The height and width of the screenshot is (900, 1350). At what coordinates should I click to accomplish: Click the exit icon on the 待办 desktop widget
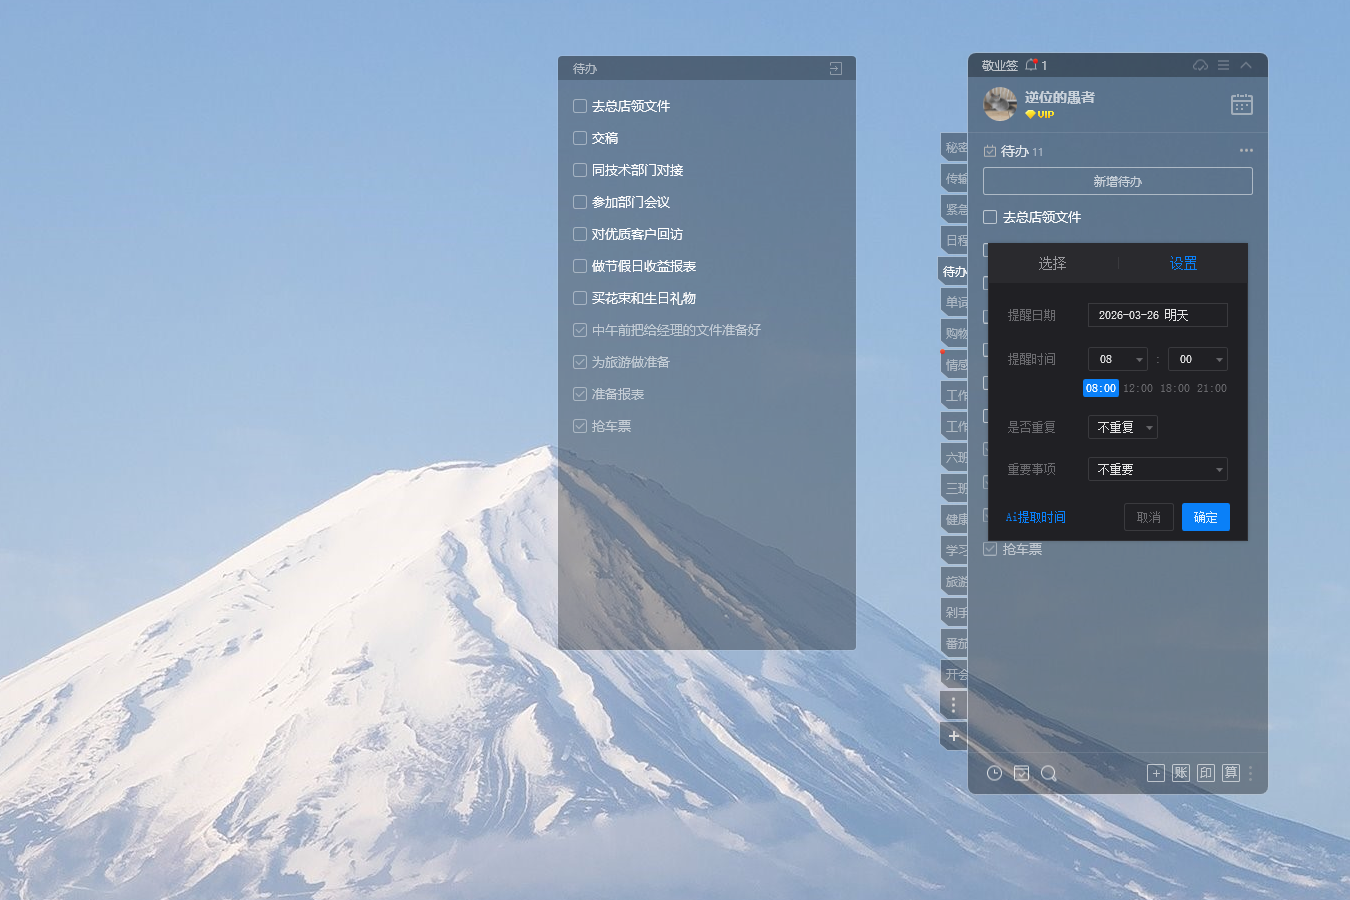[x=835, y=68]
